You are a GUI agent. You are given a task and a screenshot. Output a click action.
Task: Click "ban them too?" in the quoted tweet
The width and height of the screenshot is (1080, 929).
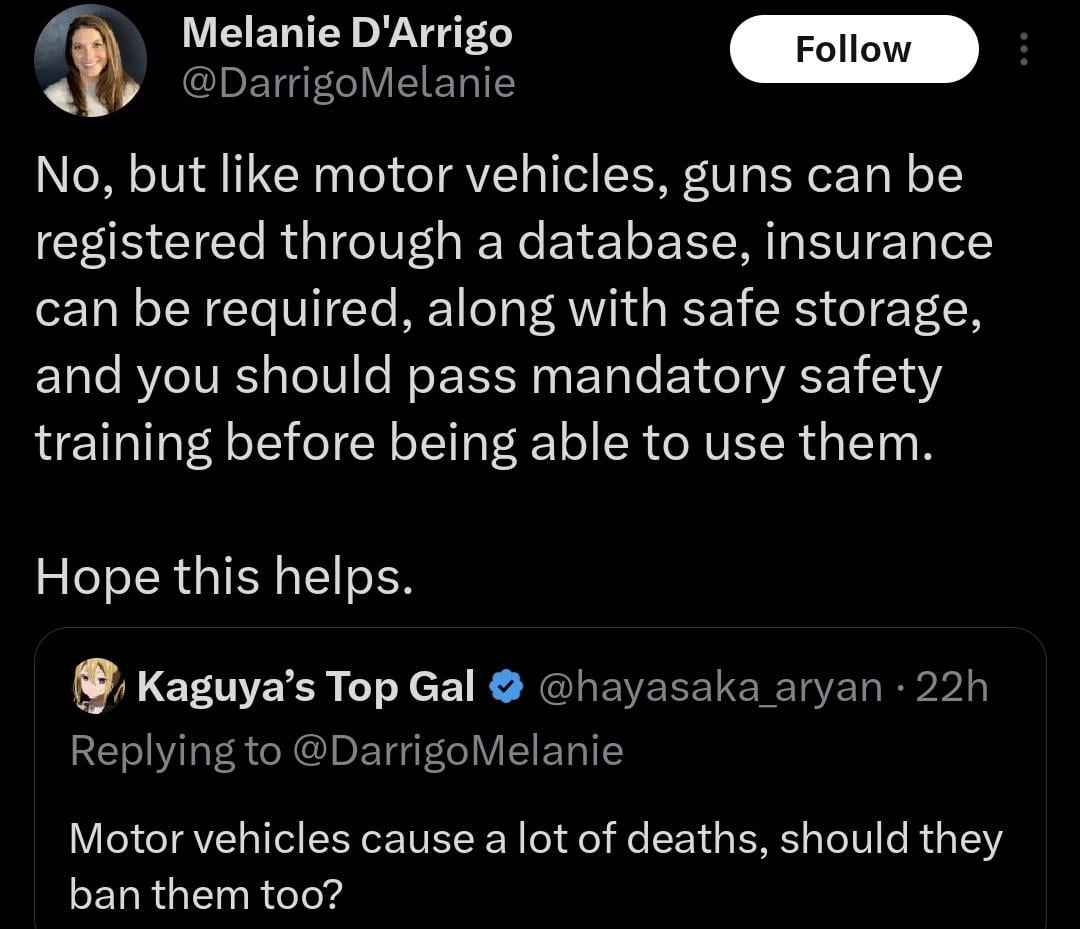[x=205, y=893]
